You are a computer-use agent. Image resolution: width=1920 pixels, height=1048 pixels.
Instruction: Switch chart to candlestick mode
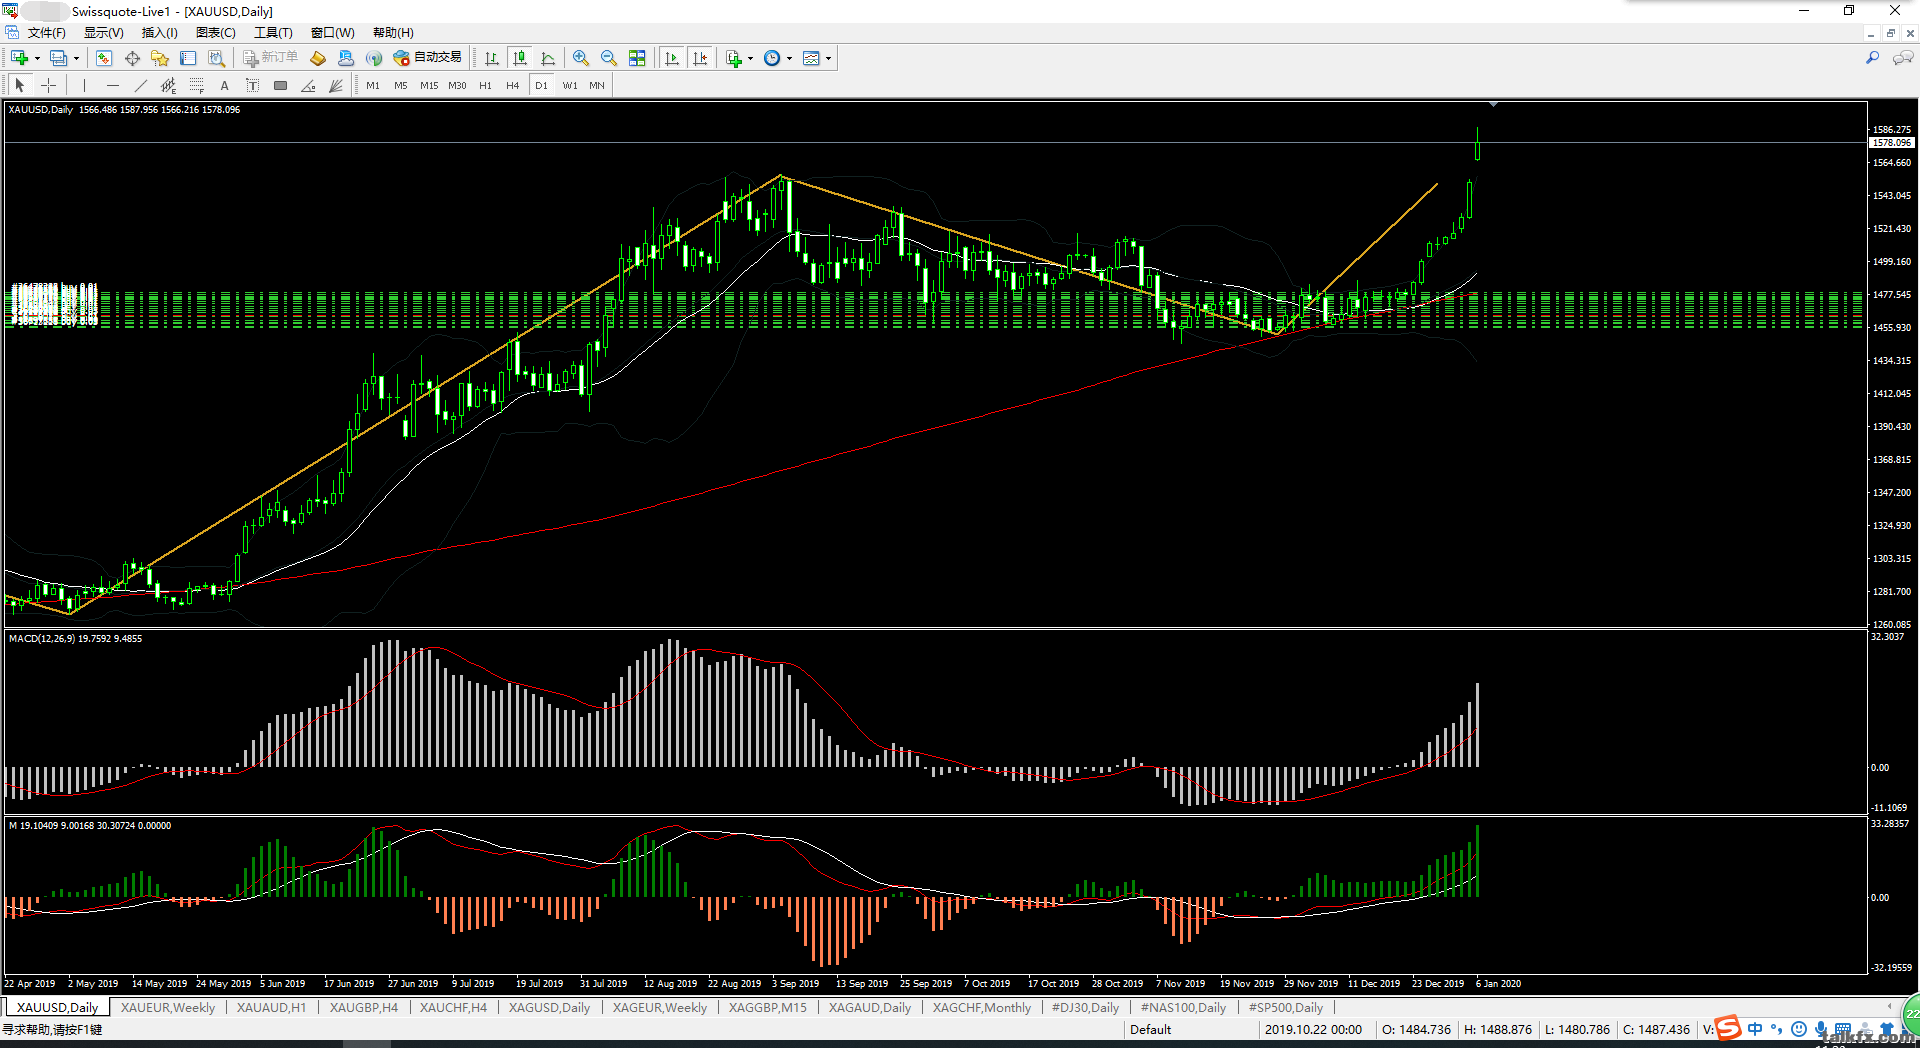click(x=520, y=58)
